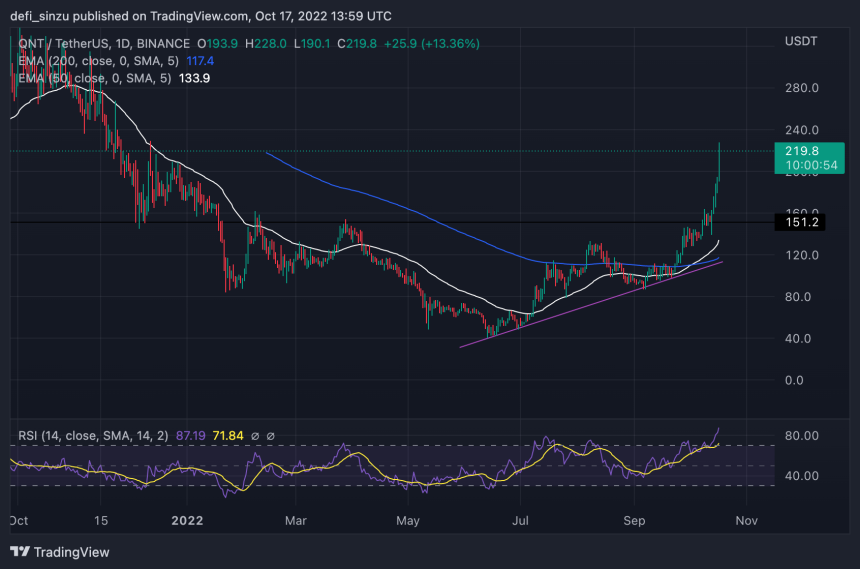
Task: Click the 80.00 level on RSI axis
Action: (802, 436)
